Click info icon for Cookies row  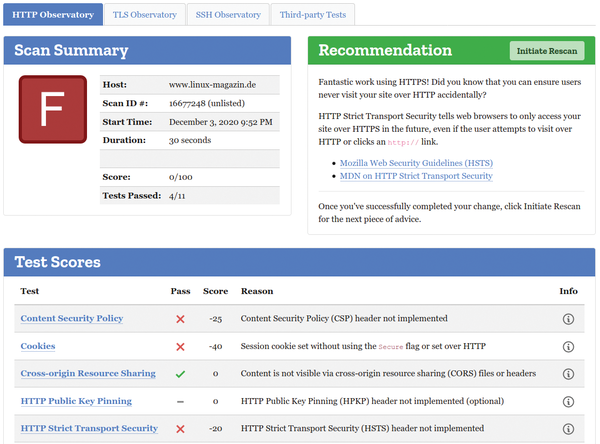pos(568,346)
